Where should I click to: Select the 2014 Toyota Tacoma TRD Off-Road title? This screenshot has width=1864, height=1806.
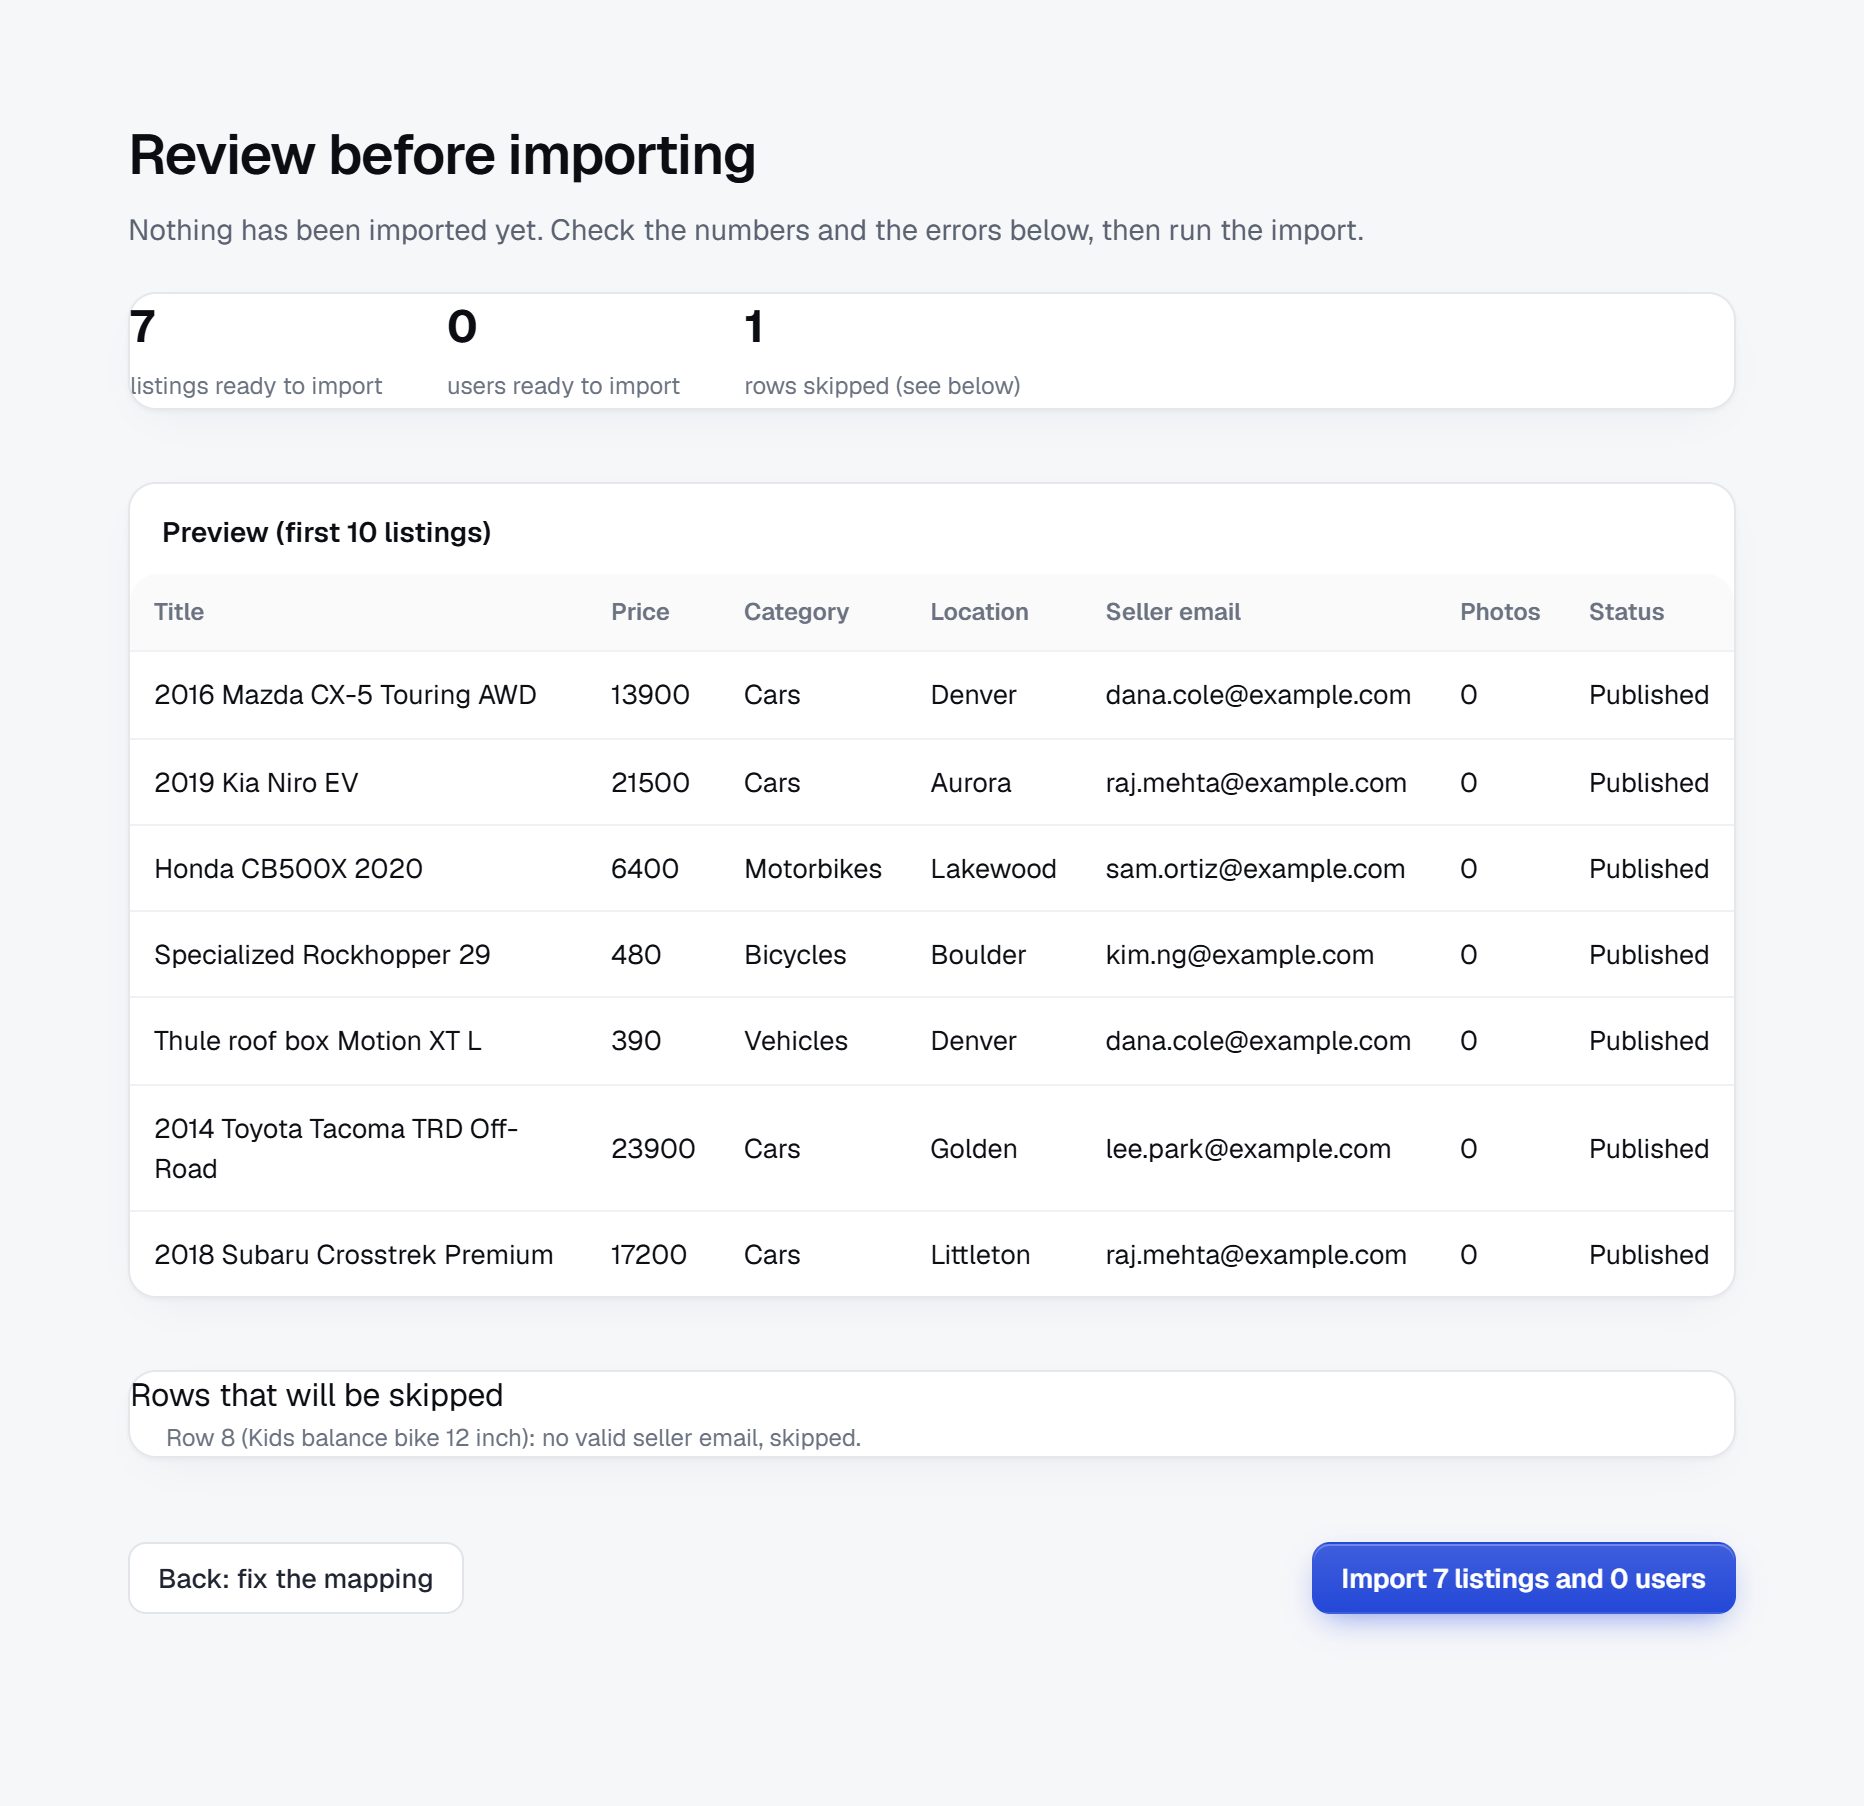tap(336, 1149)
